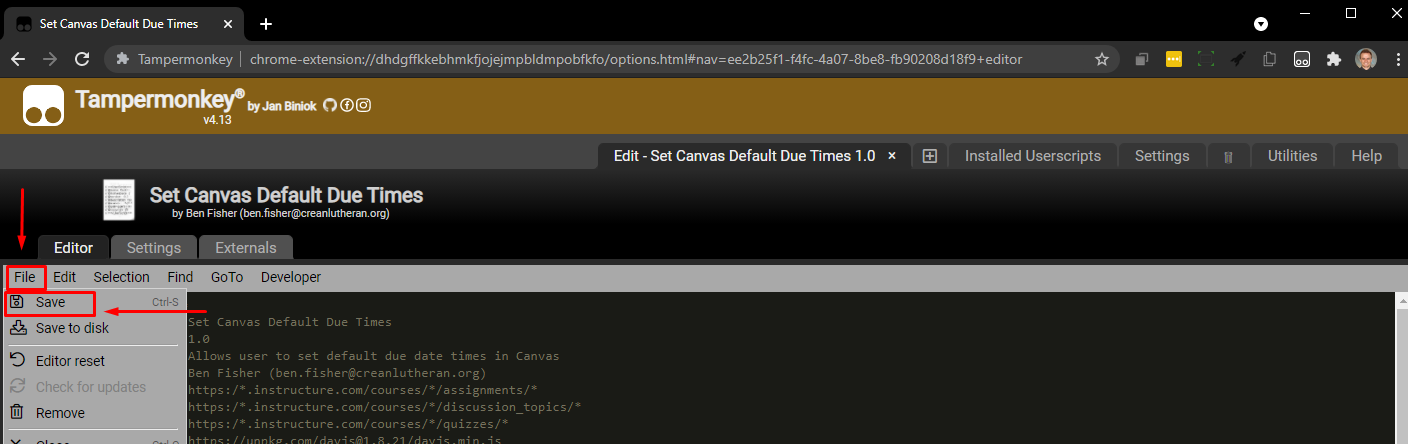Click the copy pages extension icon

[x=1270, y=59]
